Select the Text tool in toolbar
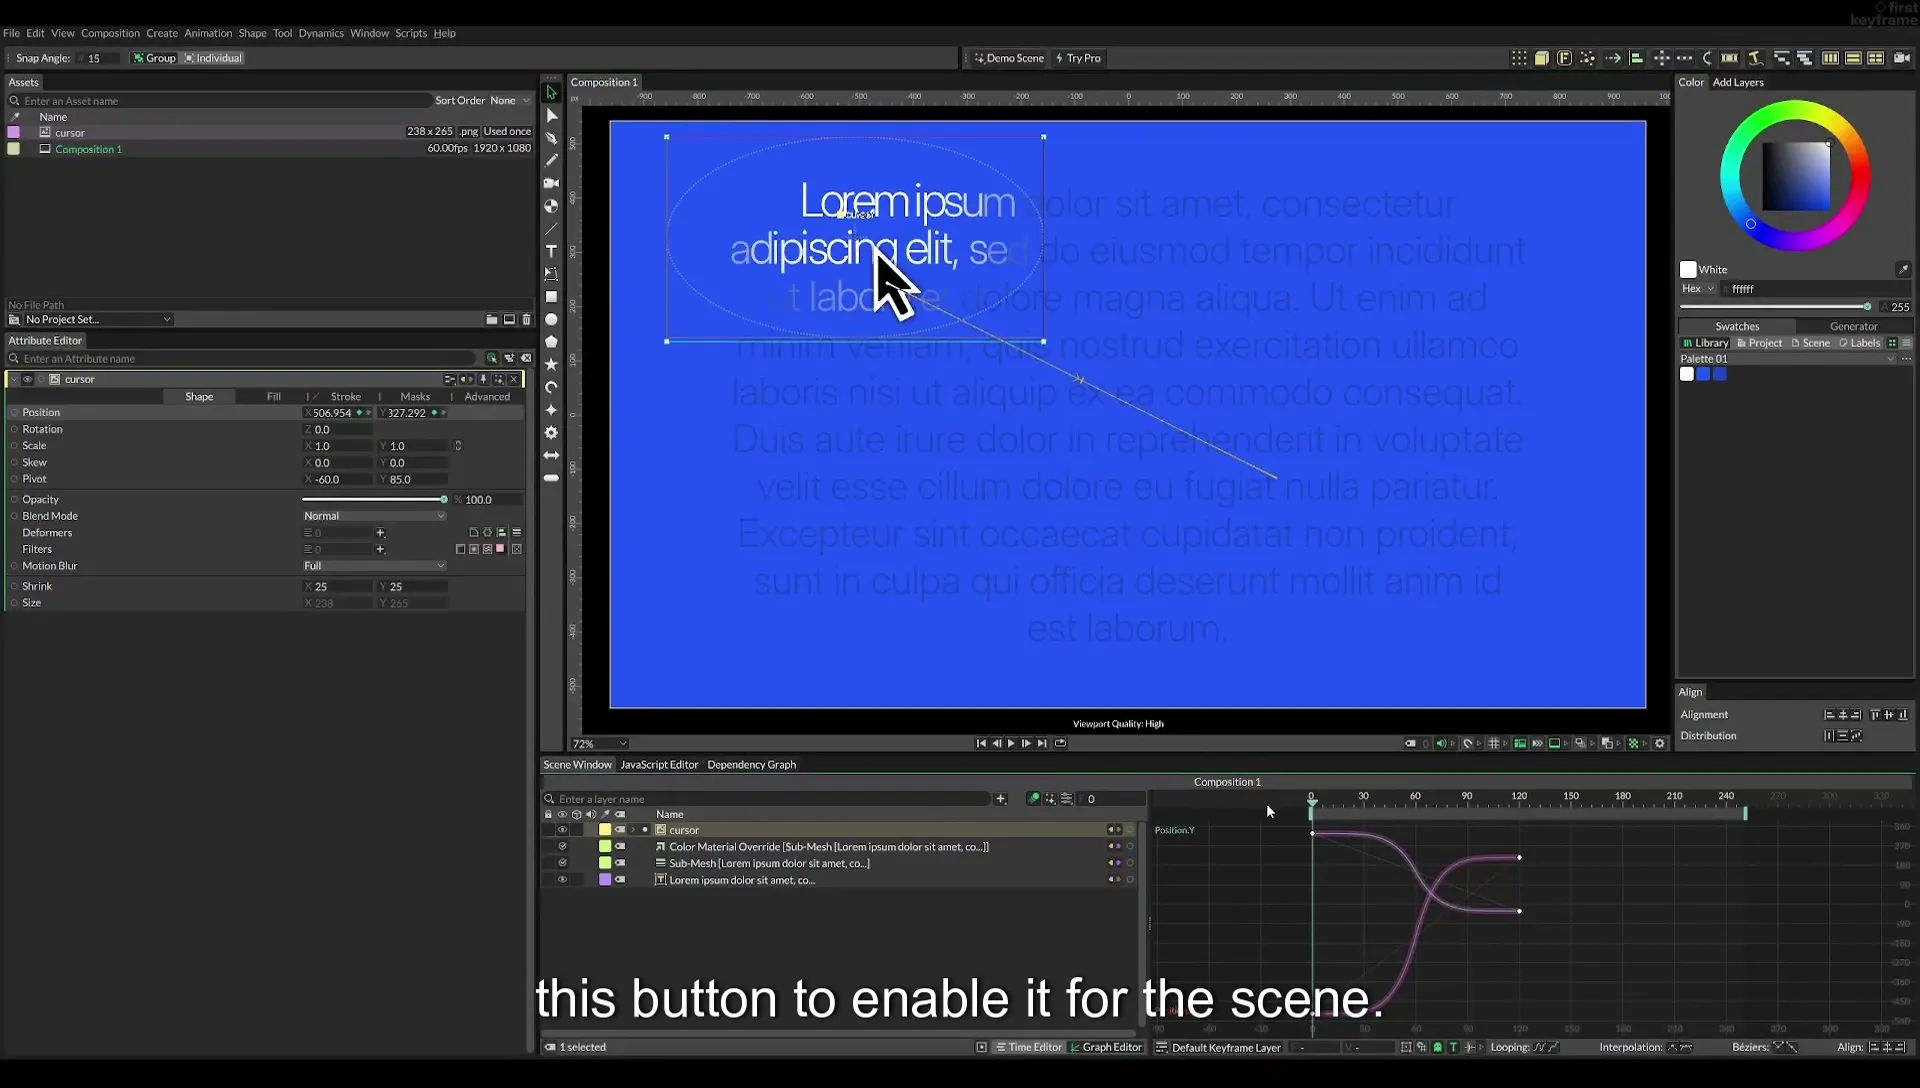Viewport: 1920px width, 1088px height. click(551, 251)
